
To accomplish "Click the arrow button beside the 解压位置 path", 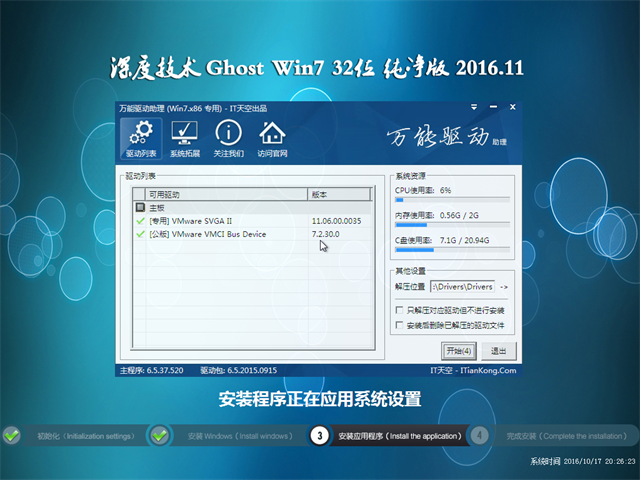I will tap(504, 287).
